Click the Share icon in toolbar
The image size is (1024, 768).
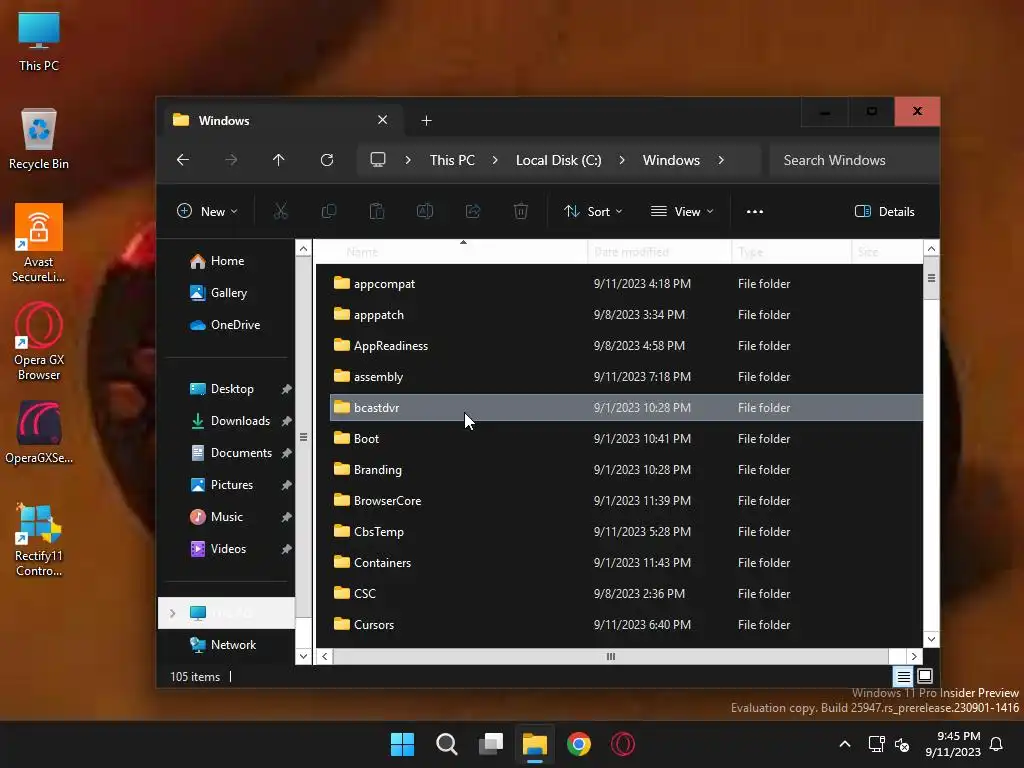473,211
